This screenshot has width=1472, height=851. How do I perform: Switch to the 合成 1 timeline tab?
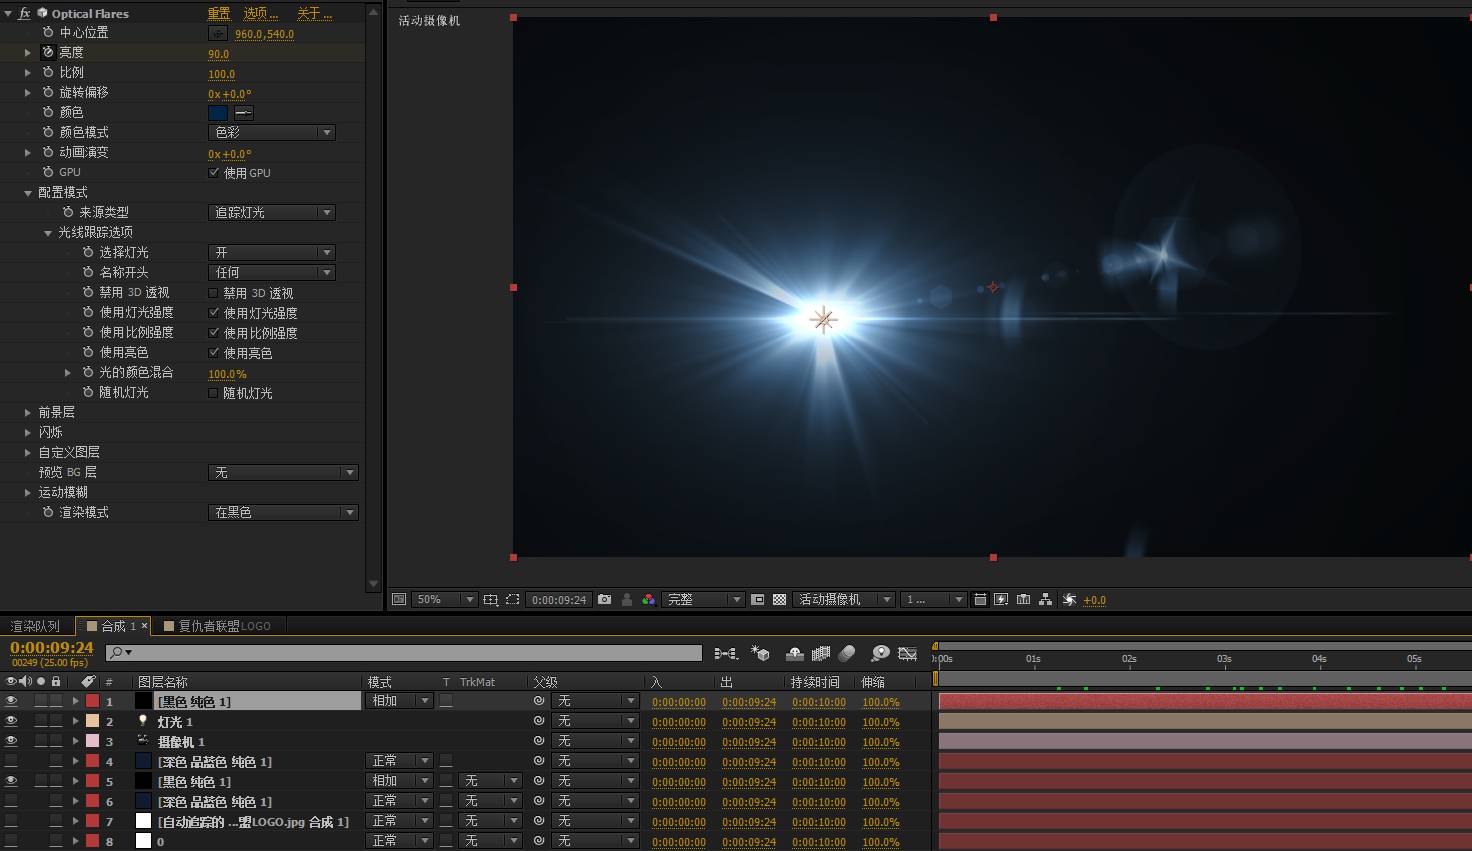tap(112, 626)
